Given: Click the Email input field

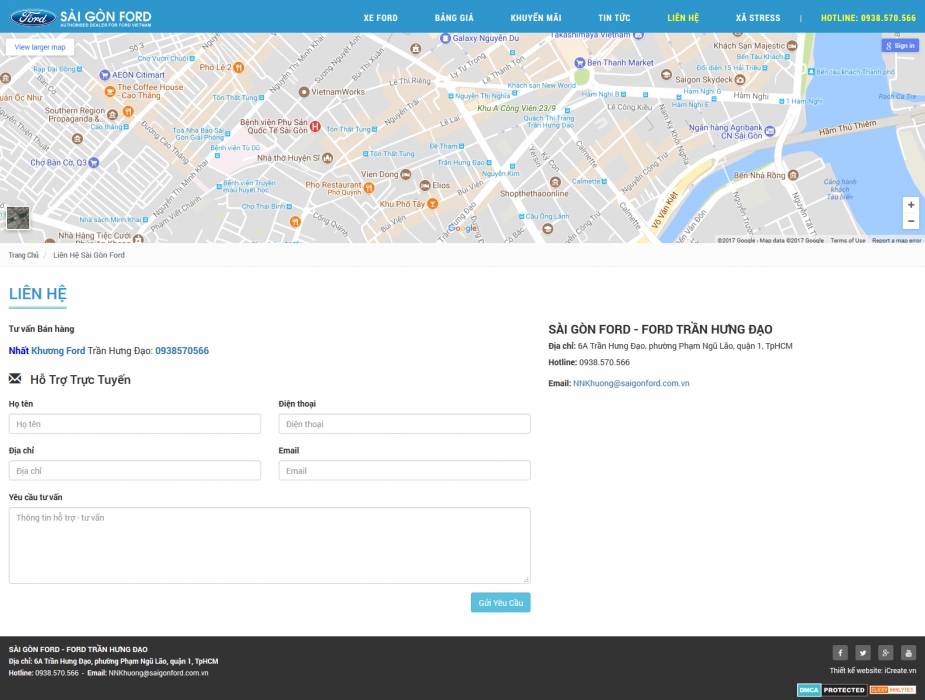Looking at the screenshot, I should tap(404, 471).
